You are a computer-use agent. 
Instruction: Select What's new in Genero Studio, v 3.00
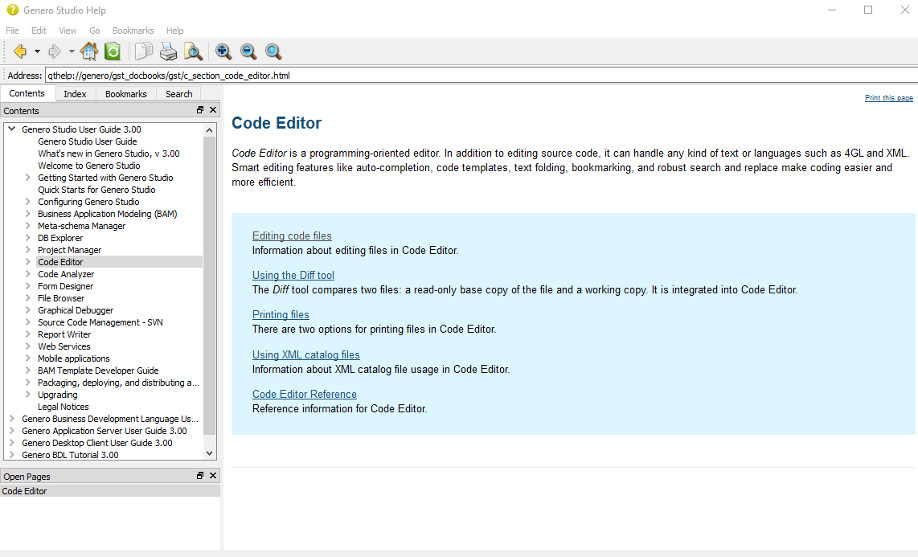tap(109, 153)
